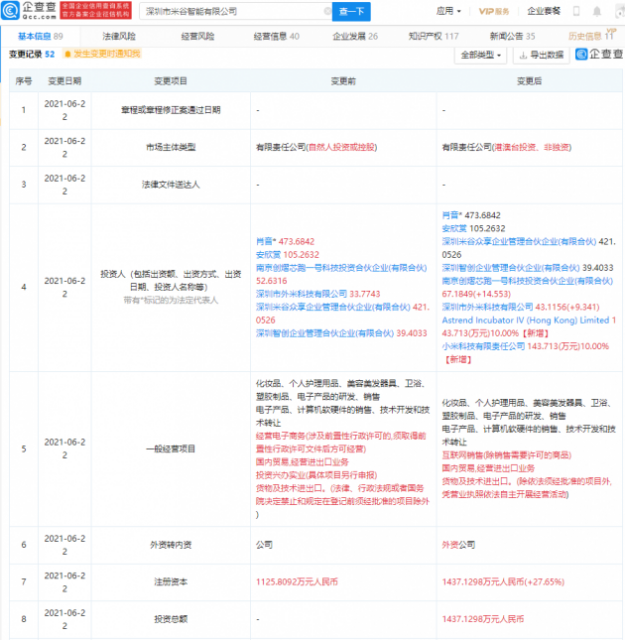625x640 pixels.
Task: Switch to the 企业发展 tab
Action: tap(355, 36)
